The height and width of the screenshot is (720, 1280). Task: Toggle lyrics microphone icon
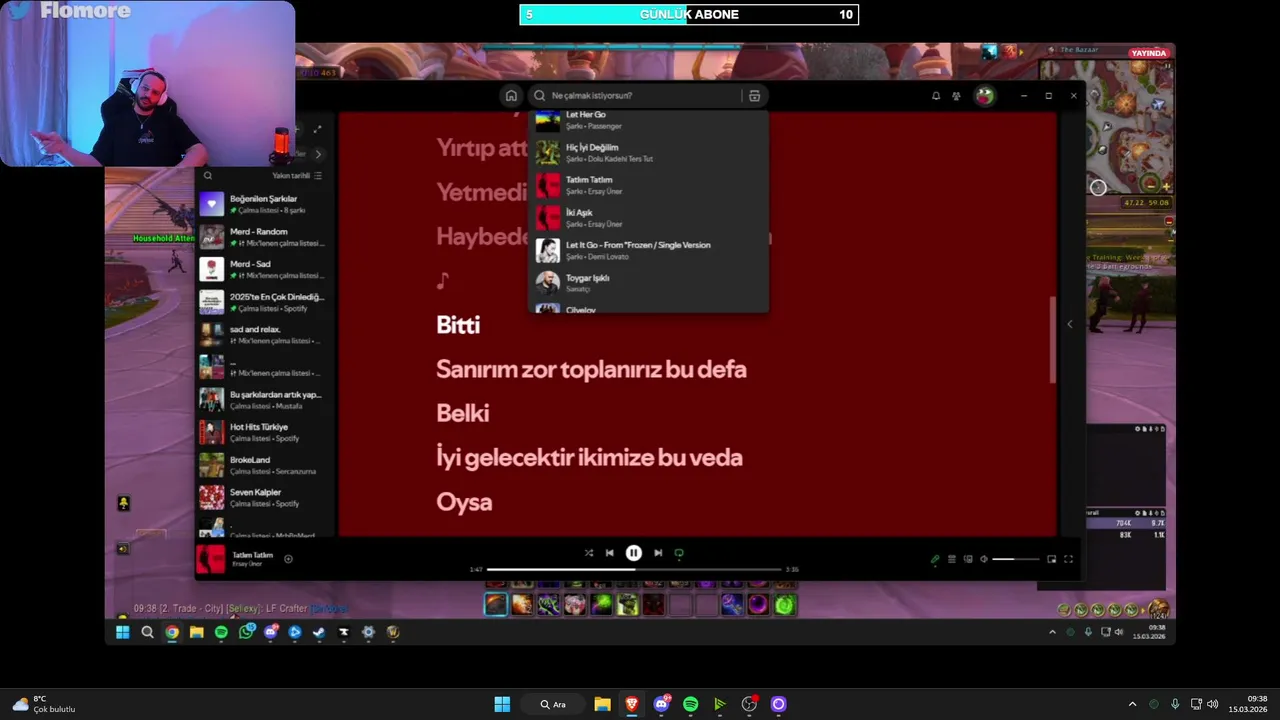coord(935,560)
